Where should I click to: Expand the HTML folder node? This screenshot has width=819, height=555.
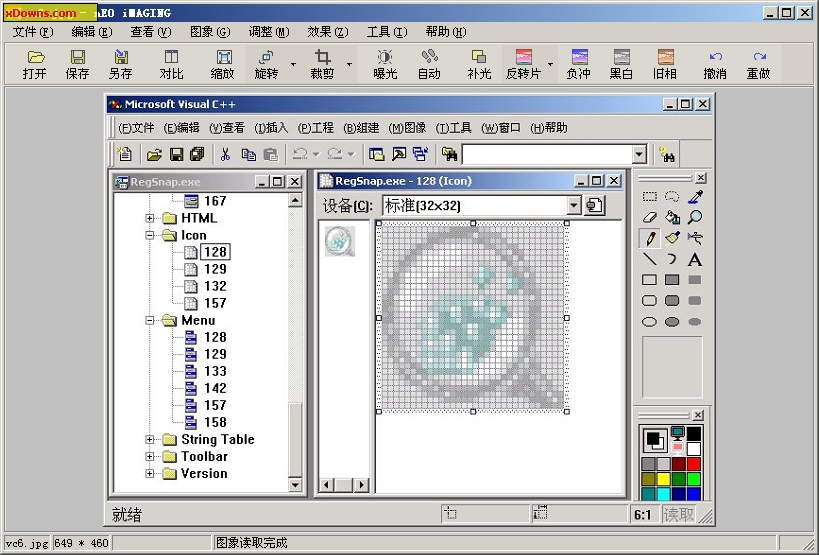(150, 218)
